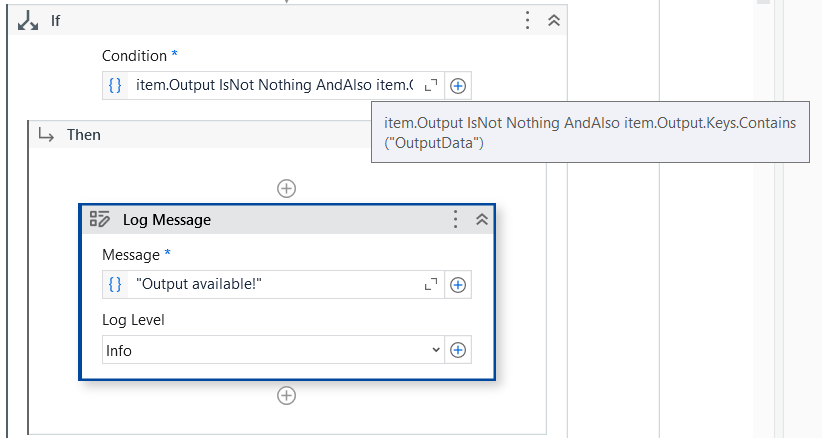Click the Log Message activity icon
Viewport: 822px width, 438px height.
point(100,220)
